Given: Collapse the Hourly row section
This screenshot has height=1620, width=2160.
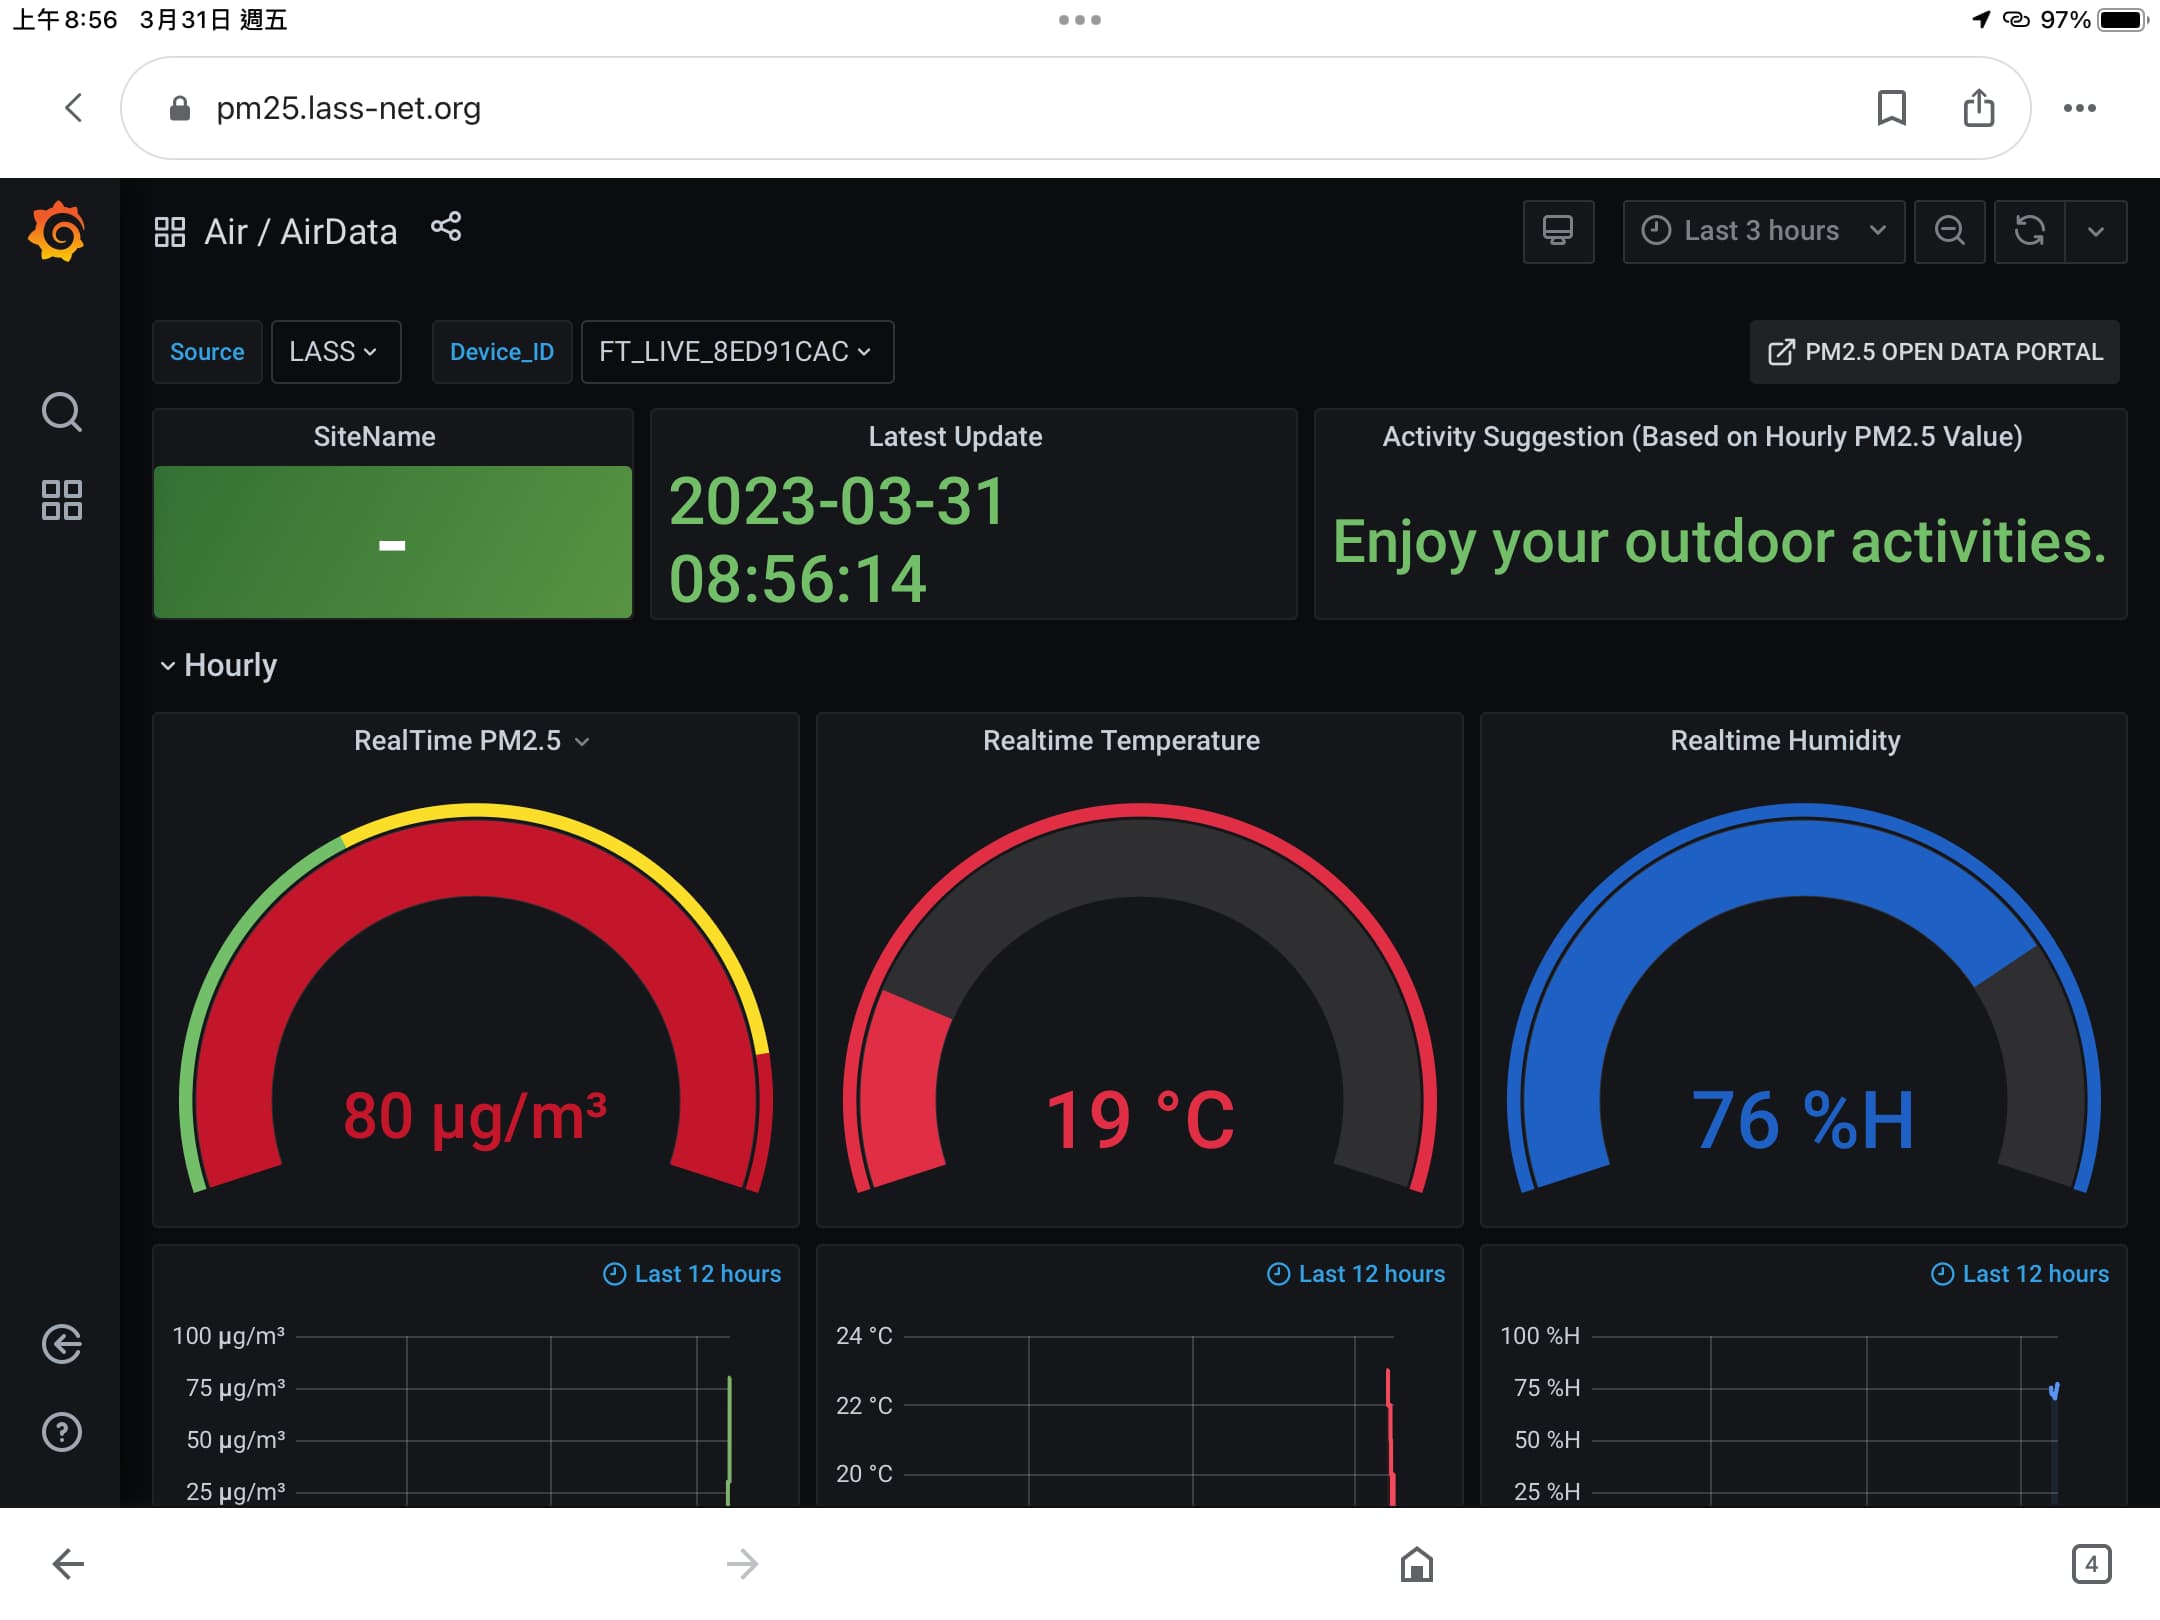Looking at the screenshot, I should (x=219, y=665).
